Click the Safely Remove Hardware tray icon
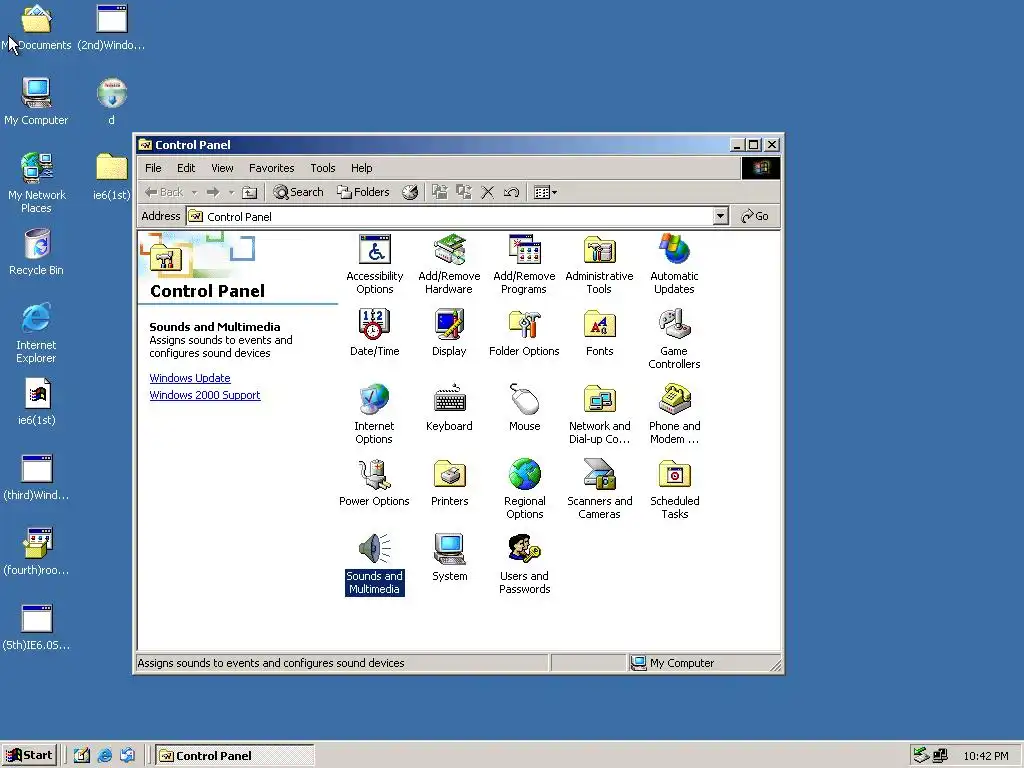Viewport: 1024px width, 768px height. tap(921, 756)
